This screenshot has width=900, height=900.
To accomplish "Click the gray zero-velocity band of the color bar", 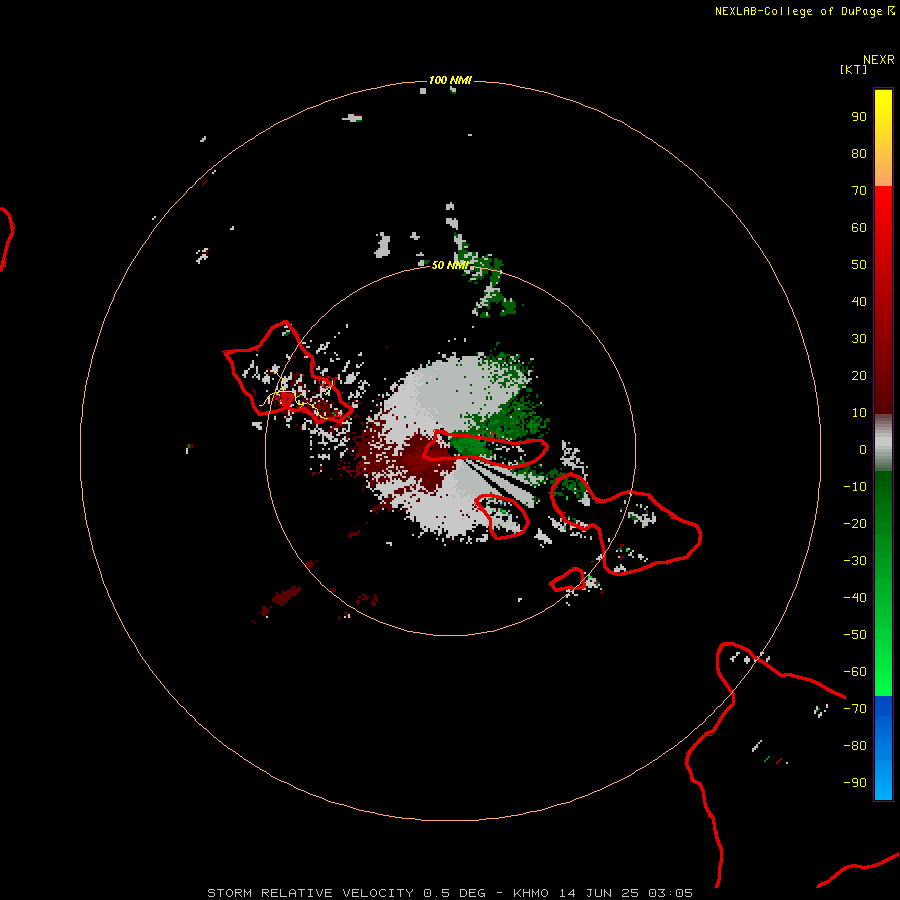I will pos(883,443).
